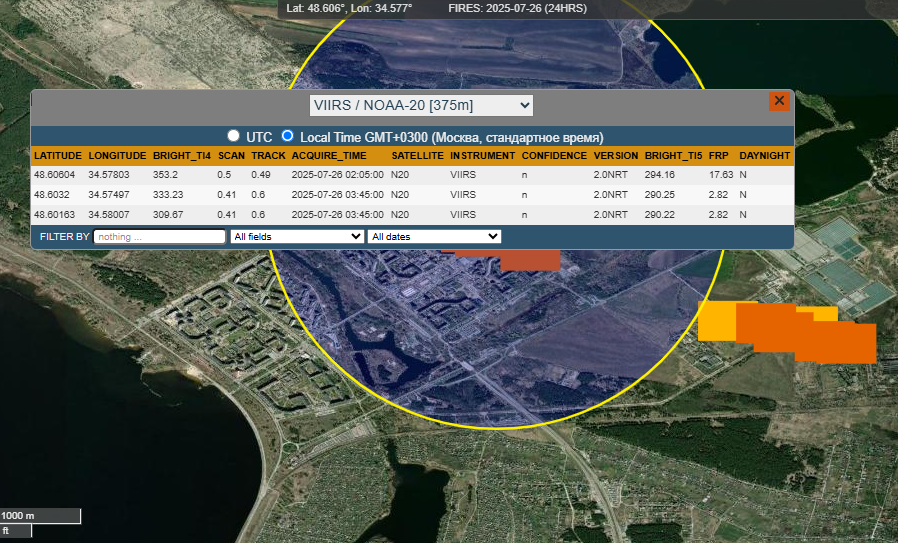This screenshot has width=898, height=543.
Task: Click the VERSION column header
Action: [616, 156]
